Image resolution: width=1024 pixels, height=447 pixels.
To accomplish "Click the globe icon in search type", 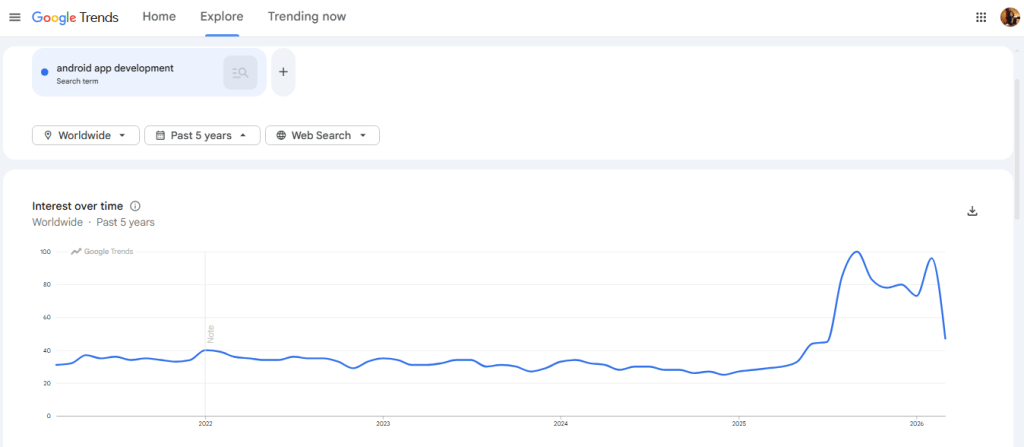I will [x=281, y=135].
